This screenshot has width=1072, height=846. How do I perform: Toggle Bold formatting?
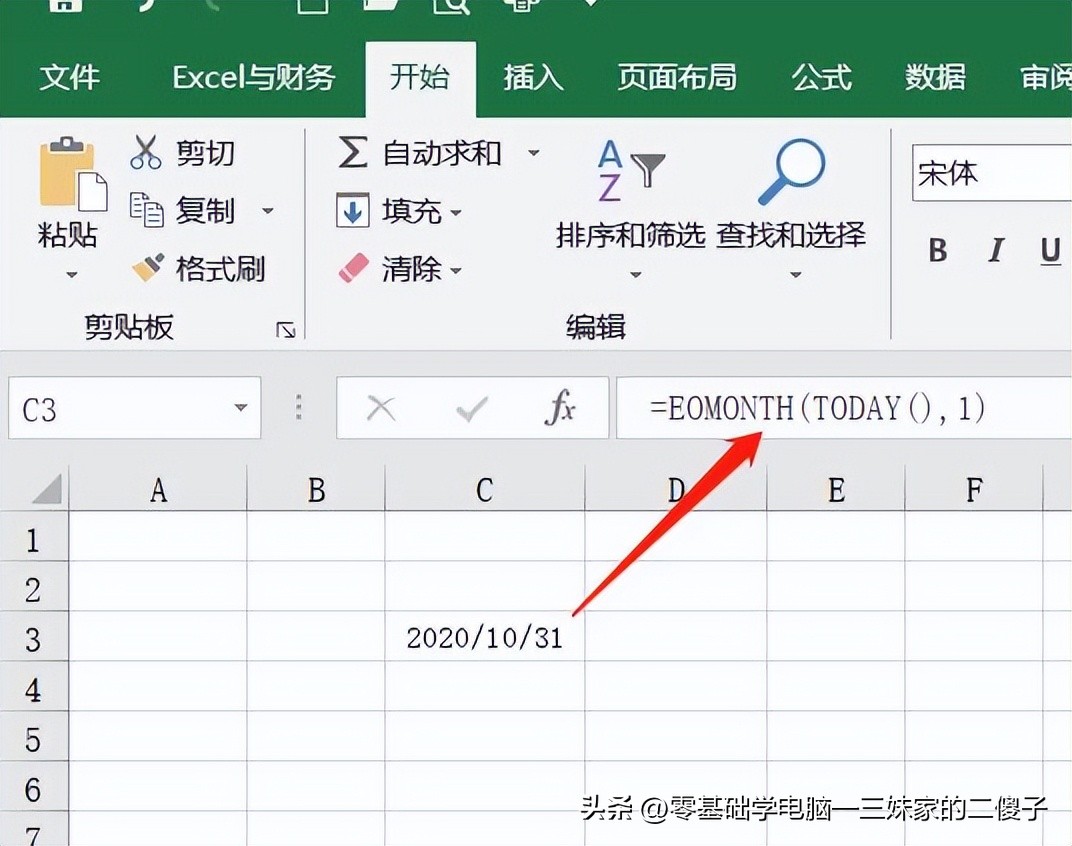pyautogui.click(x=937, y=250)
